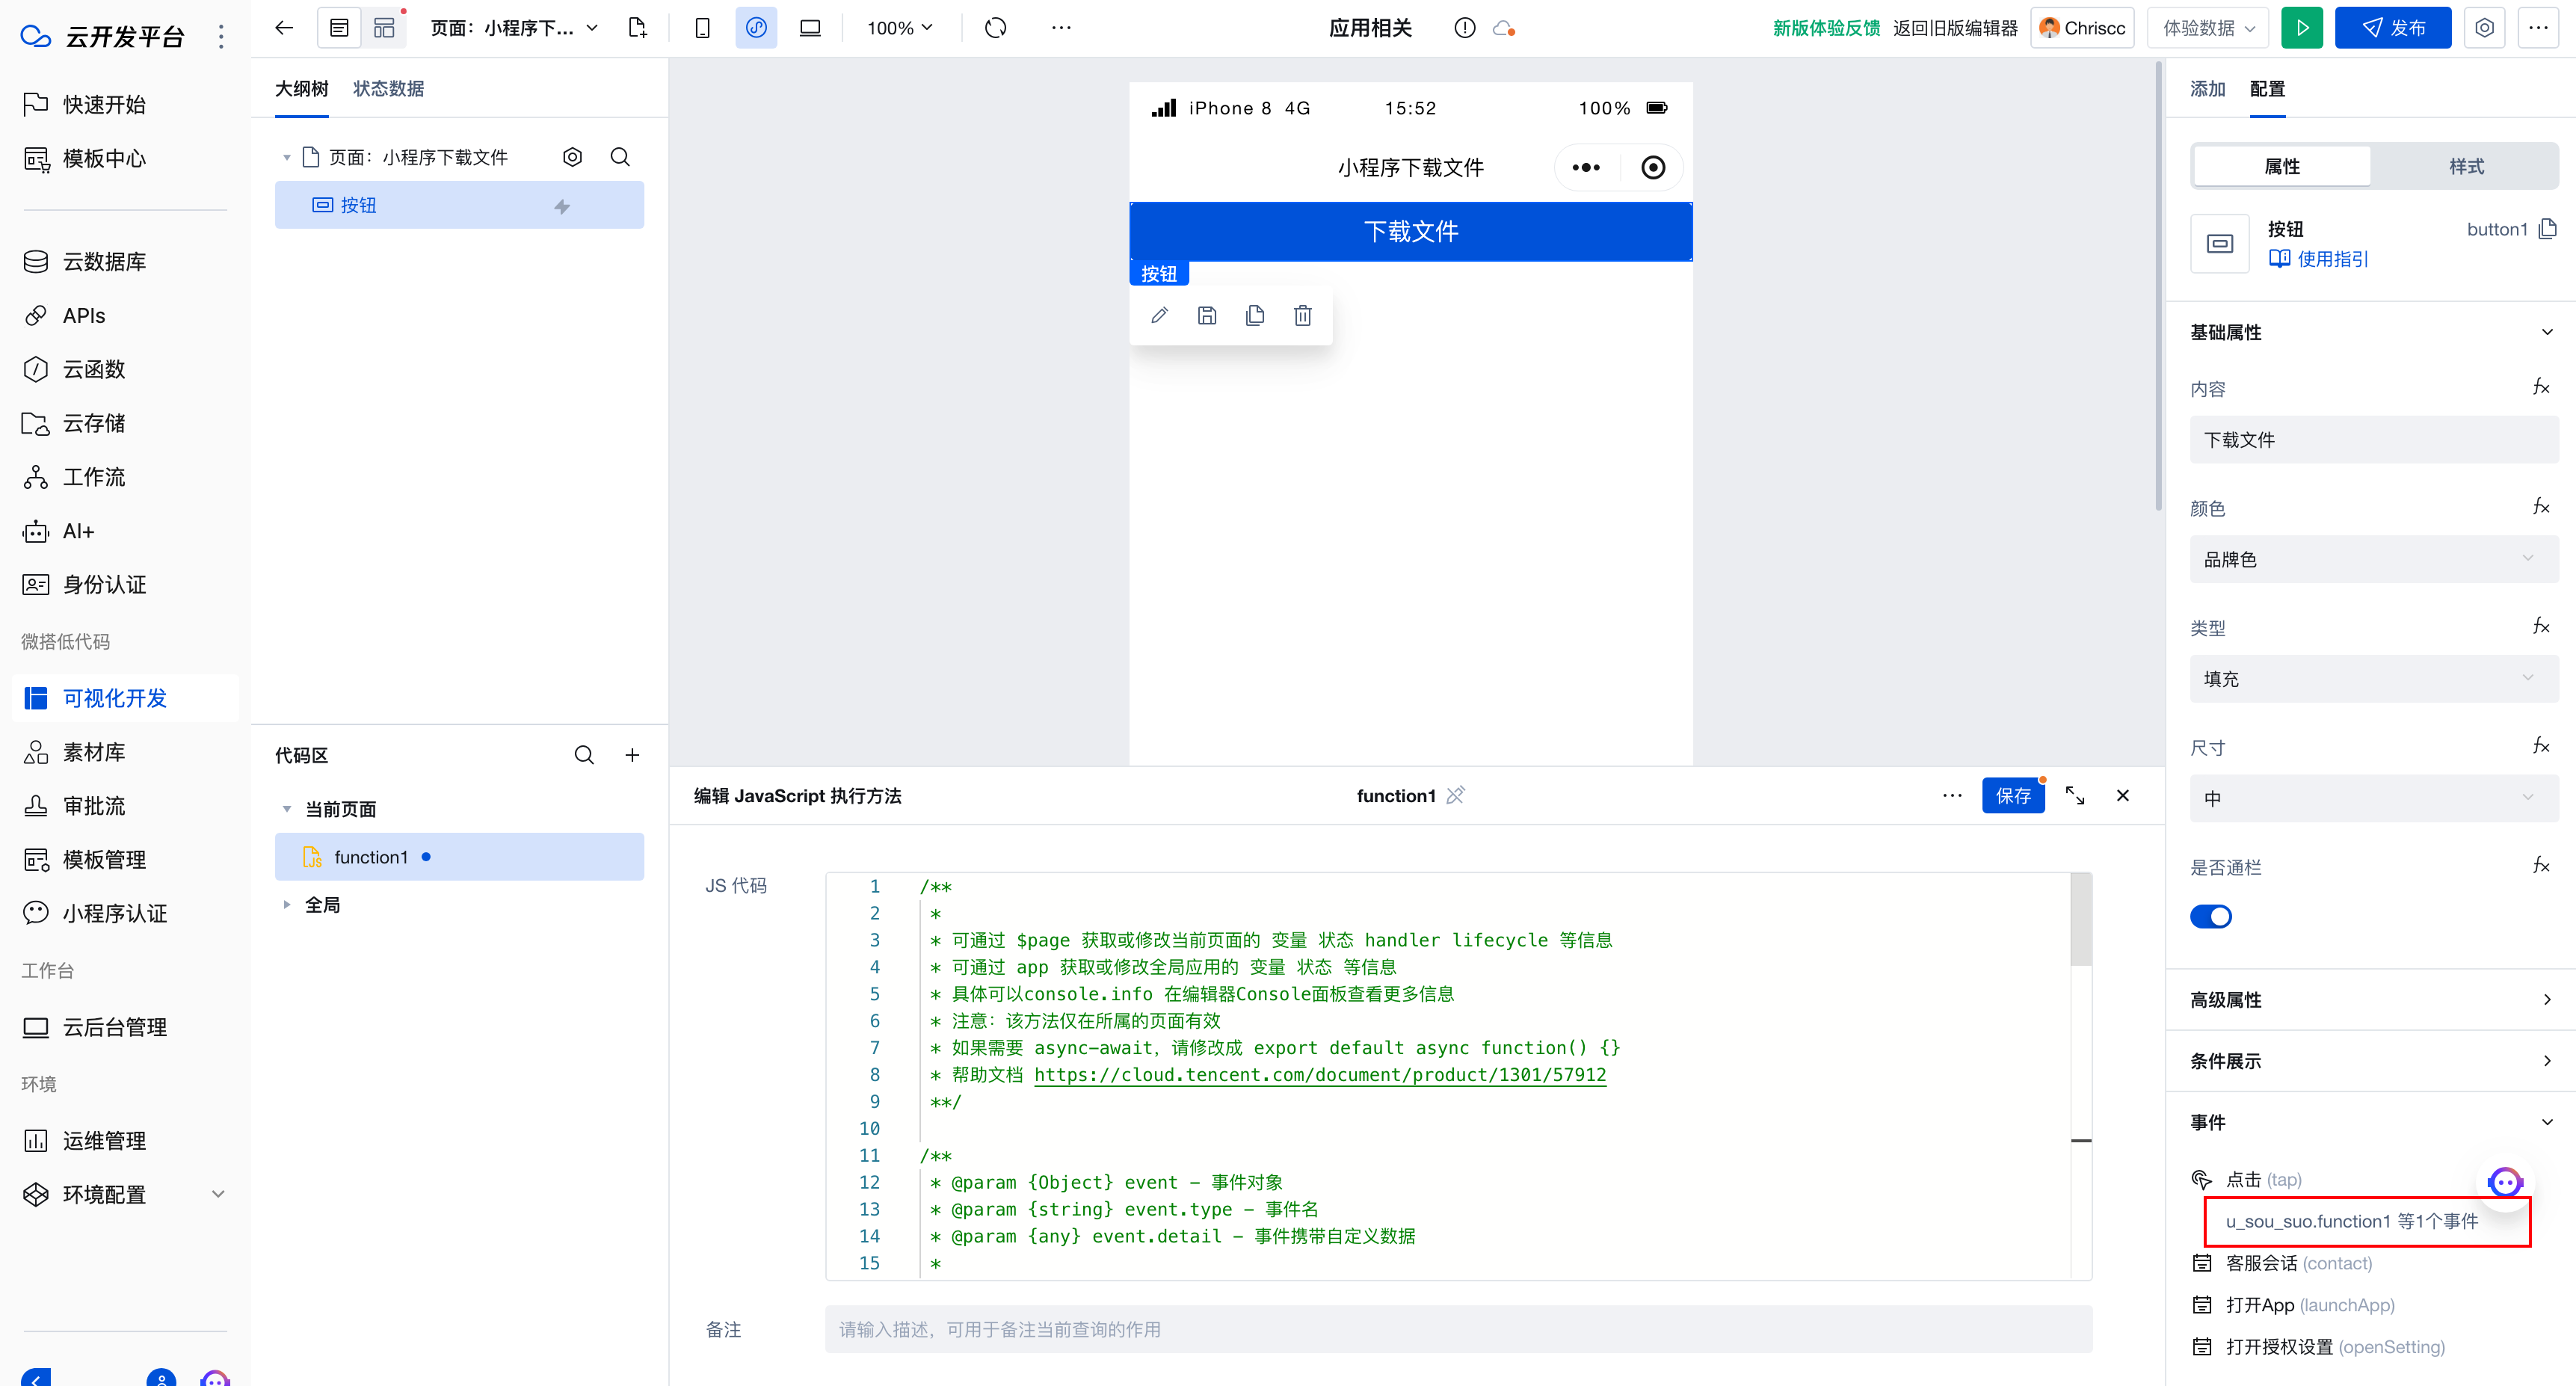Click the green preview play button
The height and width of the screenshot is (1386, 2576).
point(2301,28)
